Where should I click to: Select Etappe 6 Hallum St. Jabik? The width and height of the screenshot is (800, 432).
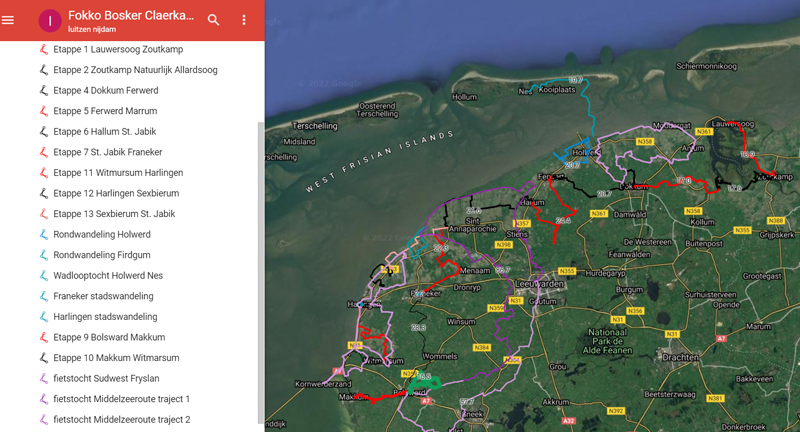[105, 132]
